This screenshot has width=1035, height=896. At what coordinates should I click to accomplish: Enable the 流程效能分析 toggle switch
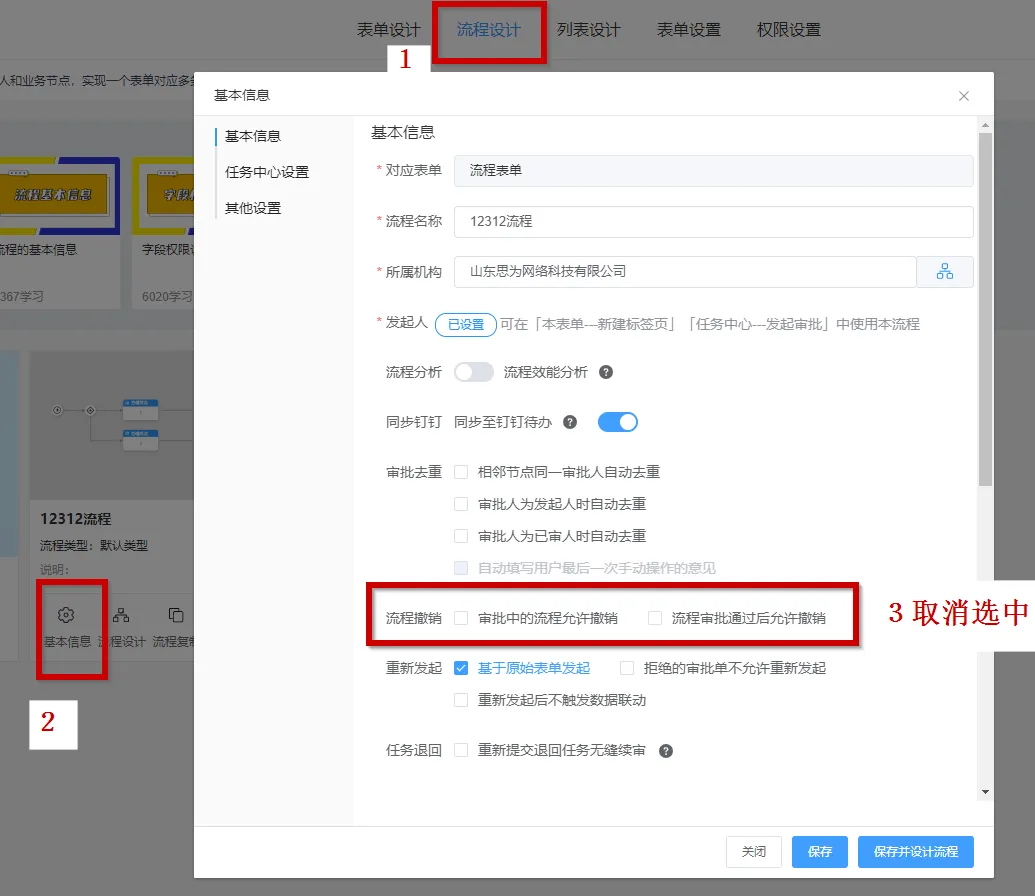click(474, 372)
